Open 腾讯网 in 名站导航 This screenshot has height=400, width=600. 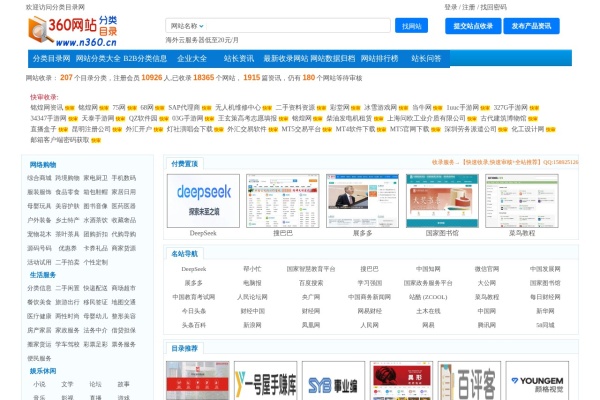click(x=487, y=325)
